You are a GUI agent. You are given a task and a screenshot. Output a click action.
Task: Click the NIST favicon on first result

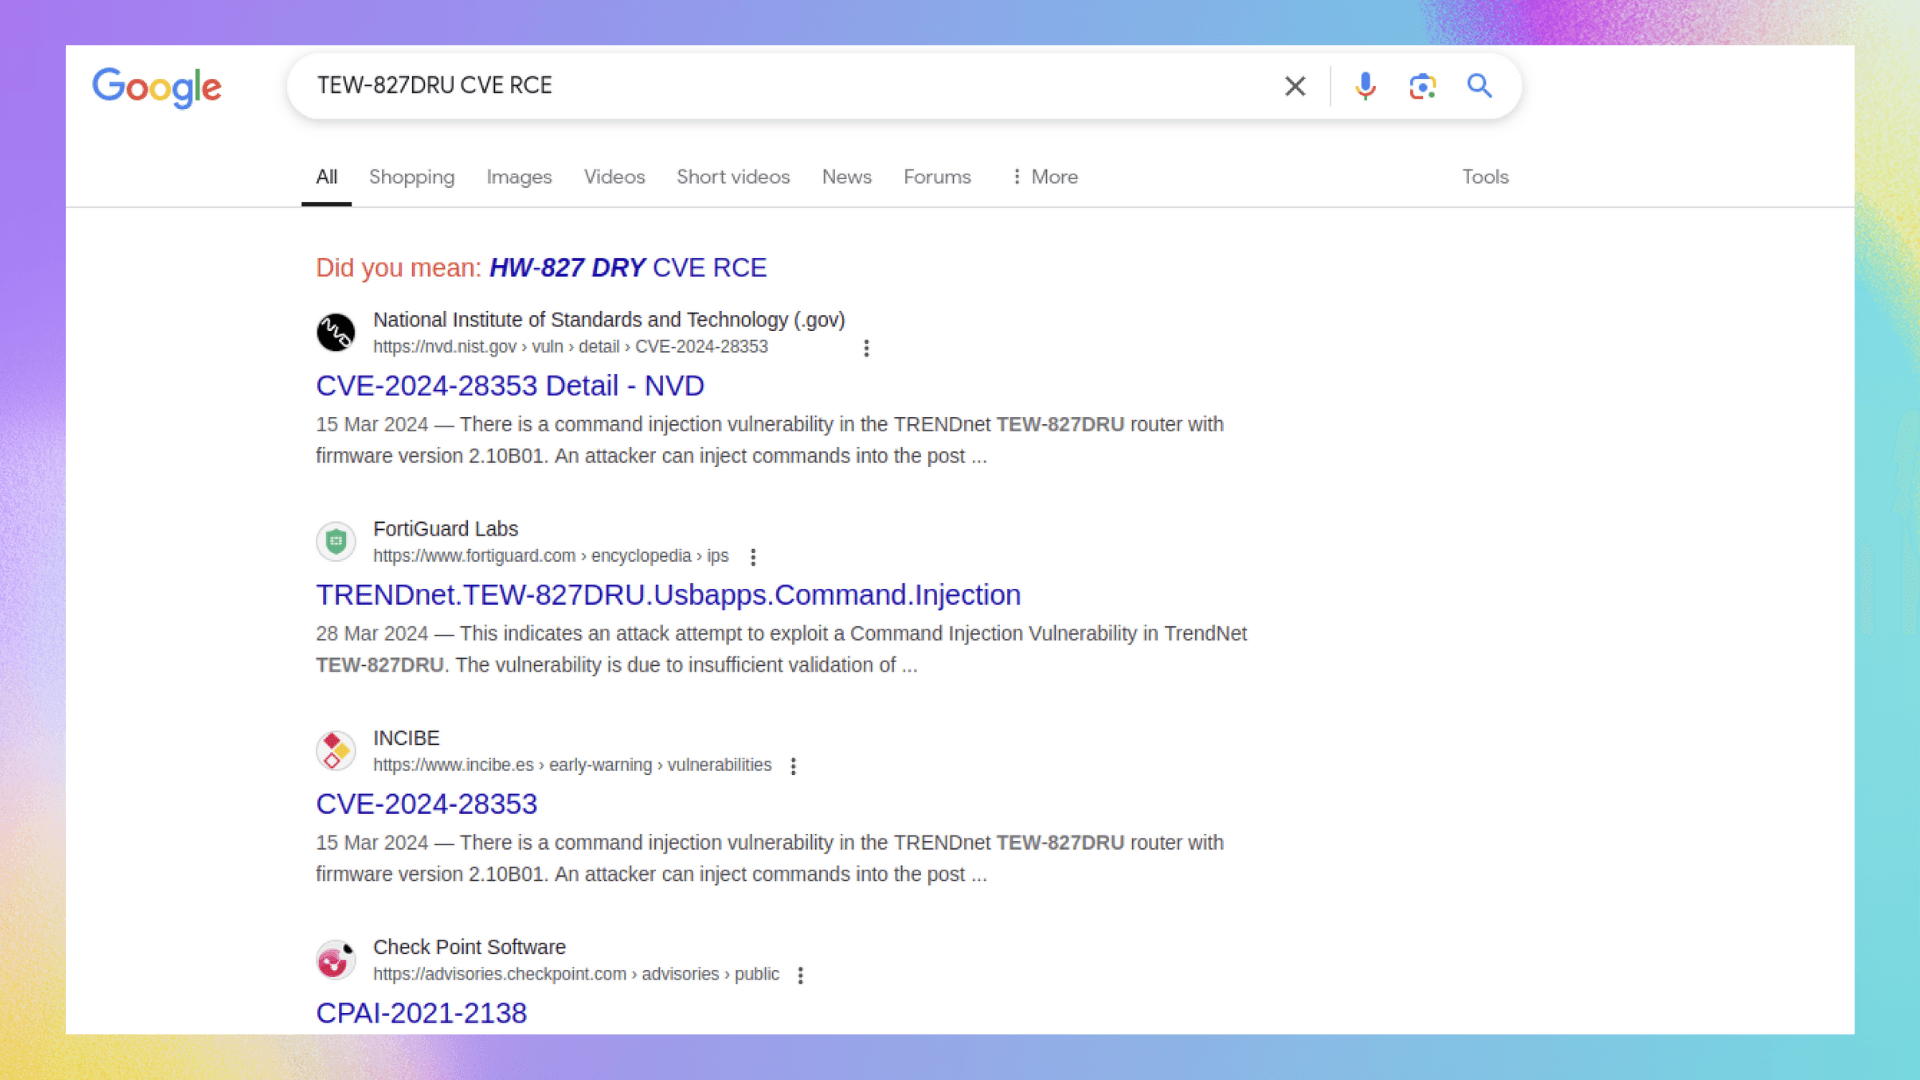(336, 332)
